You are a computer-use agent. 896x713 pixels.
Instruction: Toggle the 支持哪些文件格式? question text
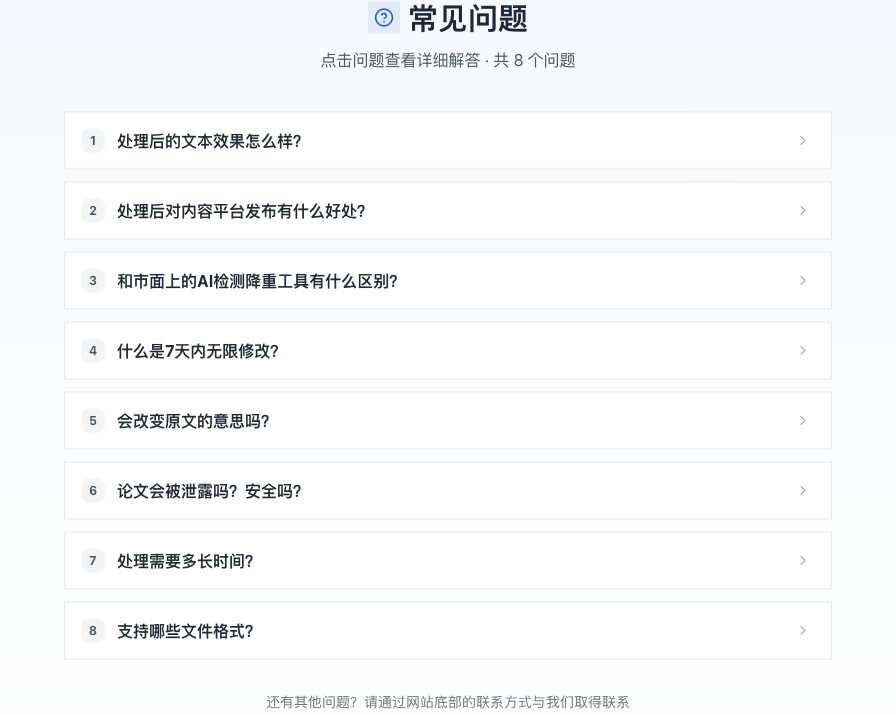click(x=185, y=631)
